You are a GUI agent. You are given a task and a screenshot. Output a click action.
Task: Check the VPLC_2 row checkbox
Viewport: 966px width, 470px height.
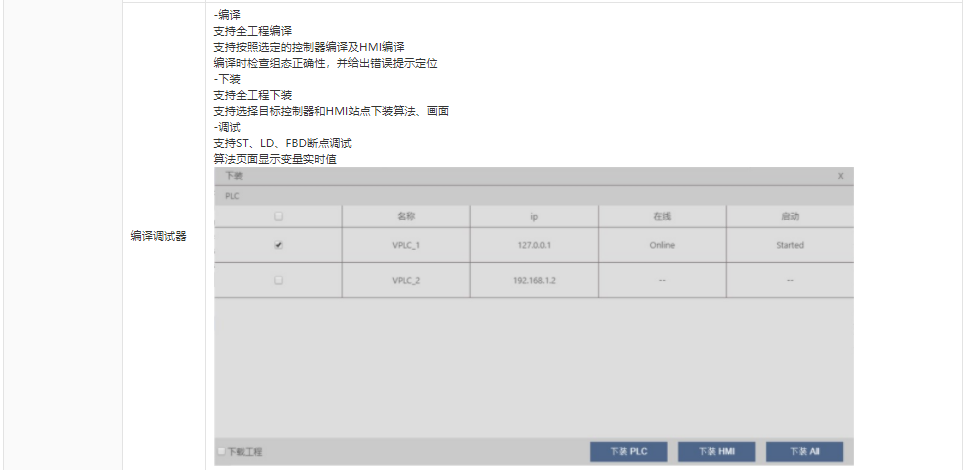coord(278,281)
